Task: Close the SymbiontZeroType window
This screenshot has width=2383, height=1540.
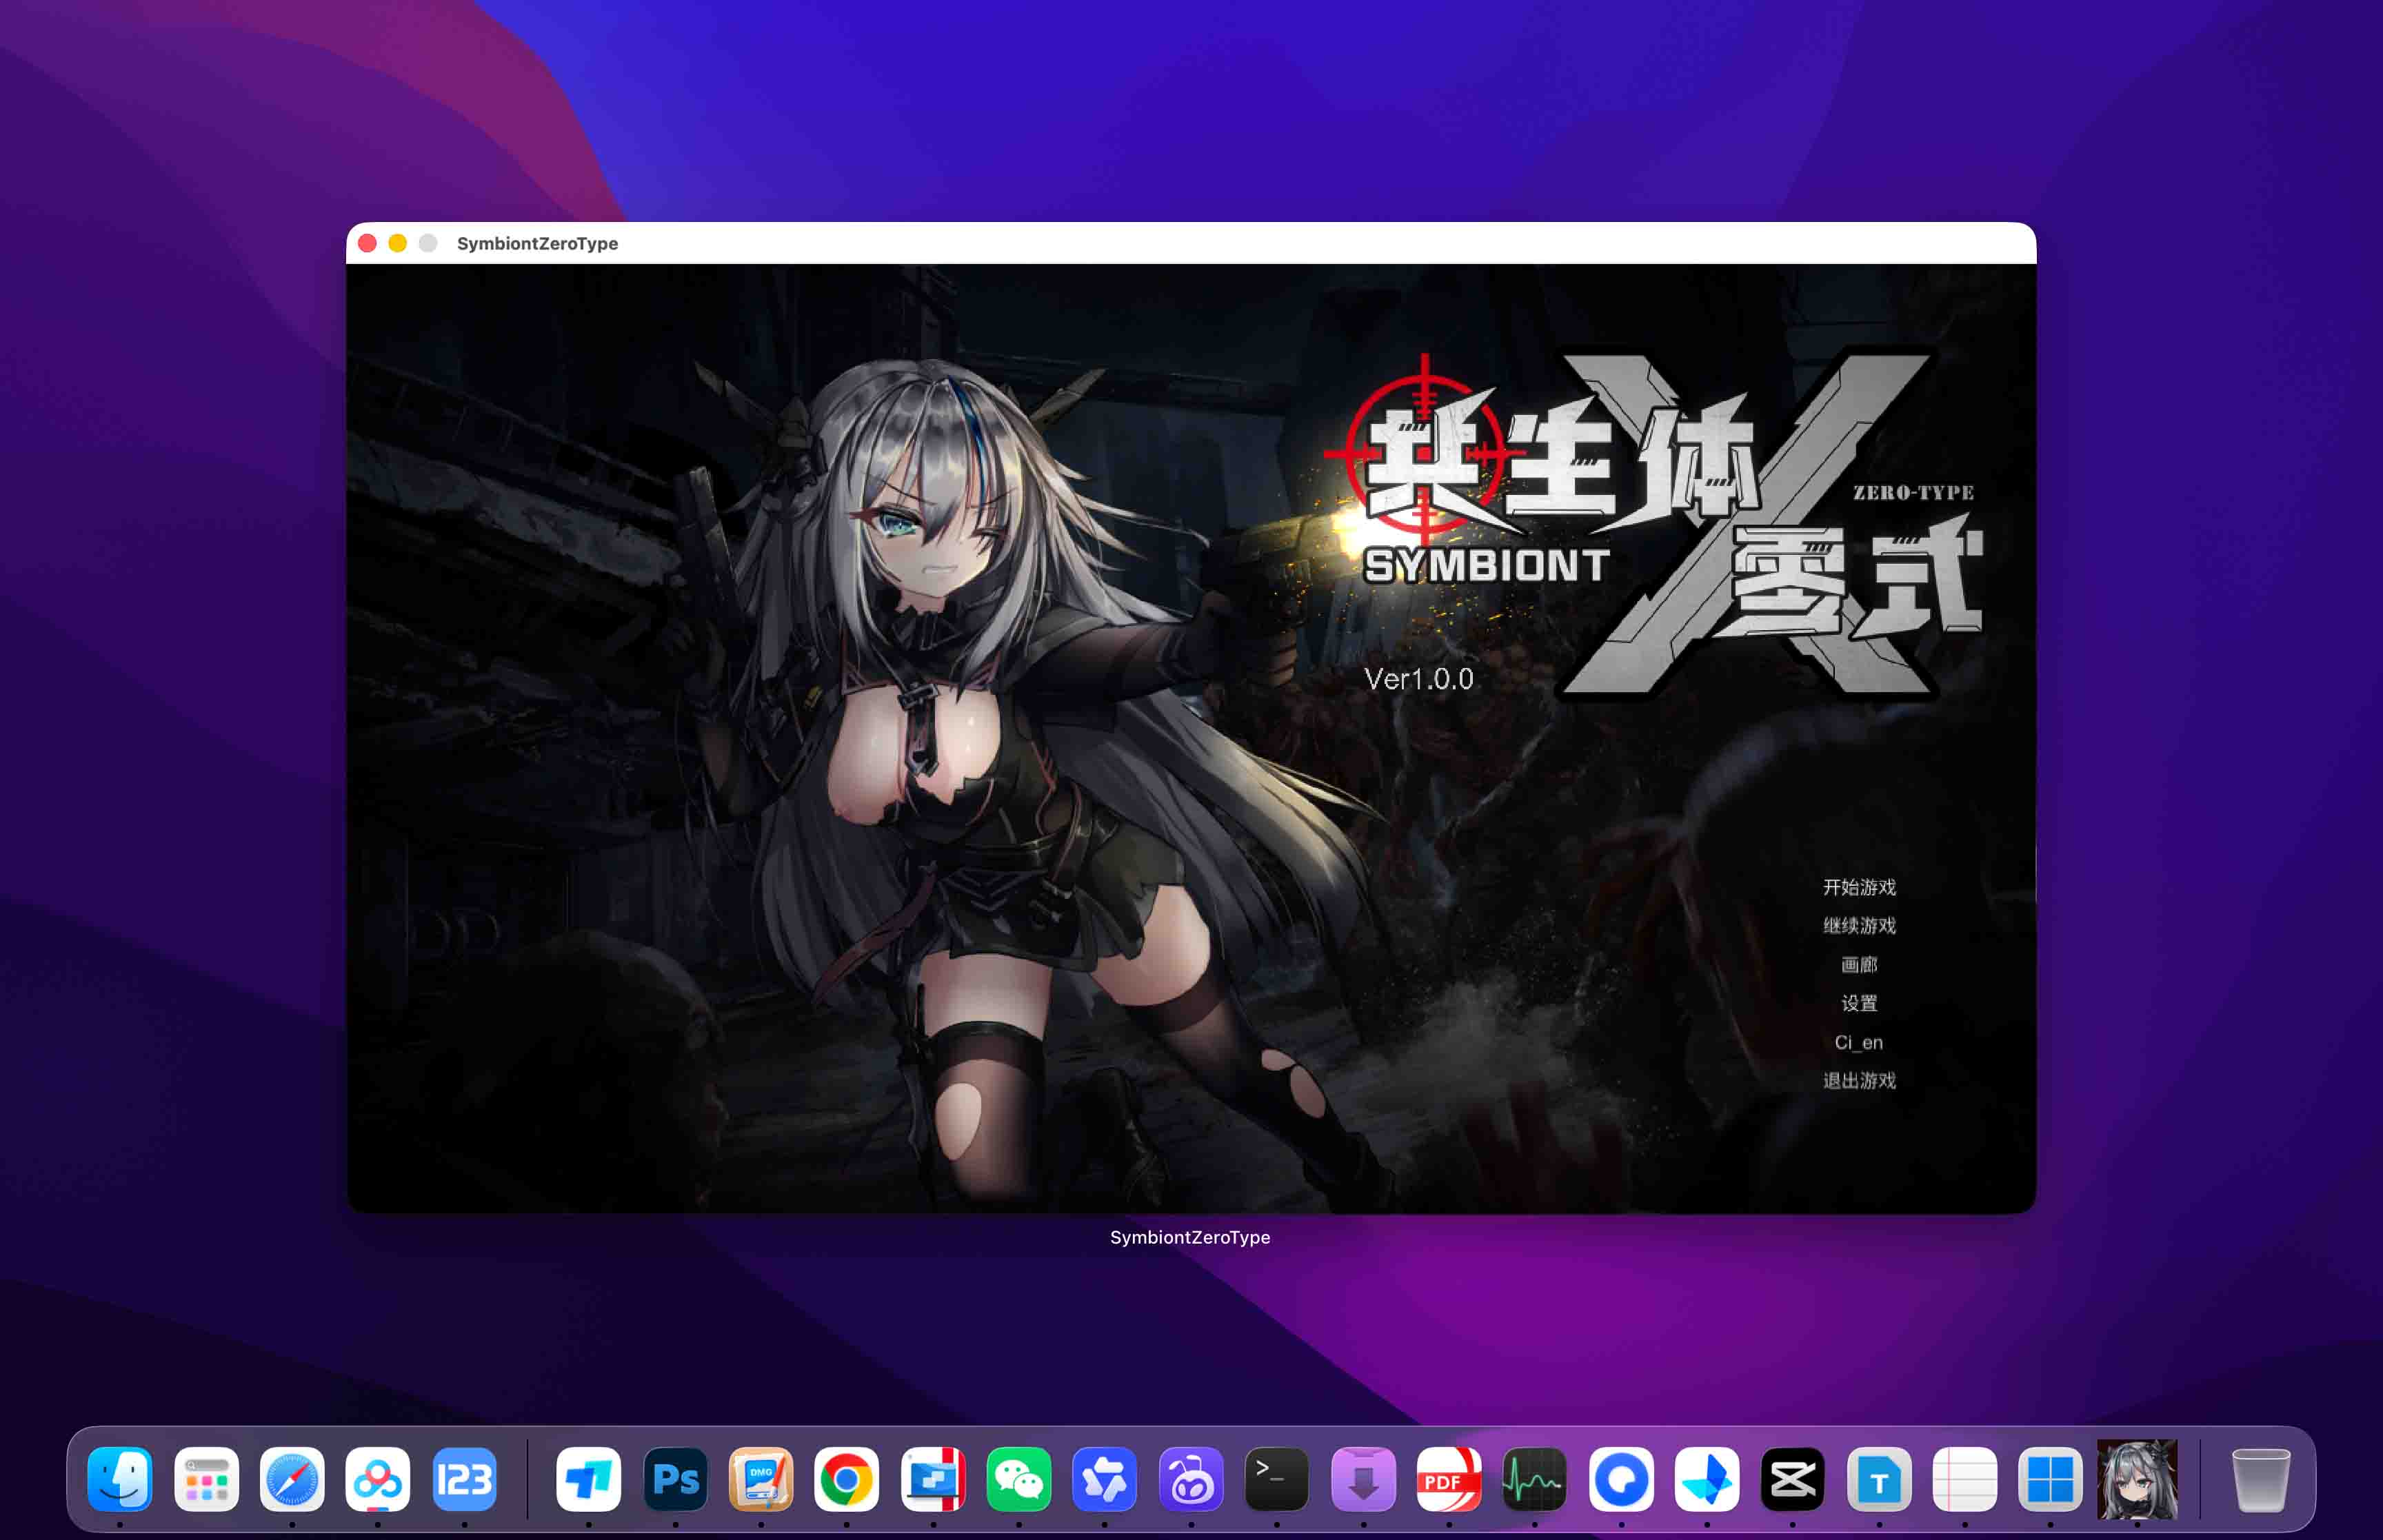Action: 367,243
